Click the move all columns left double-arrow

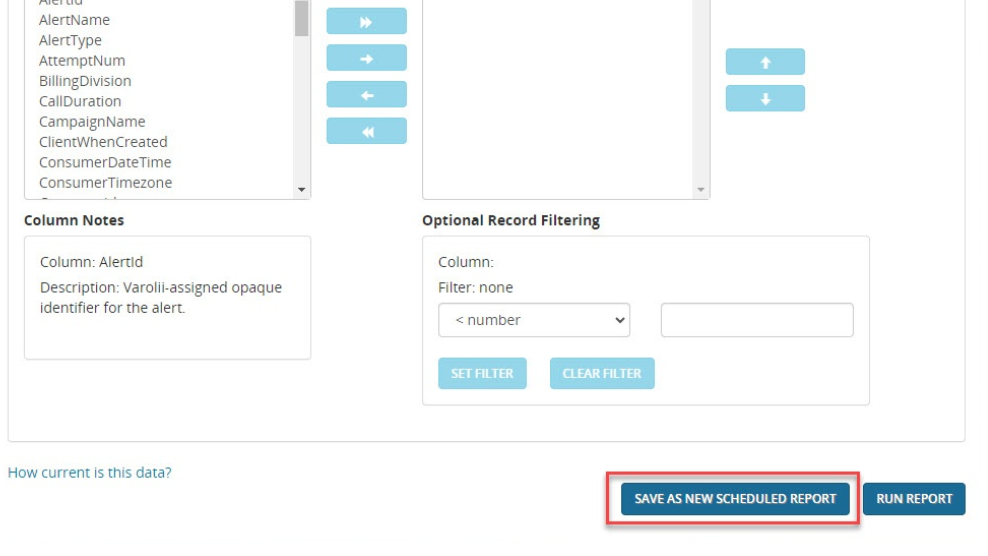point(366,131)
